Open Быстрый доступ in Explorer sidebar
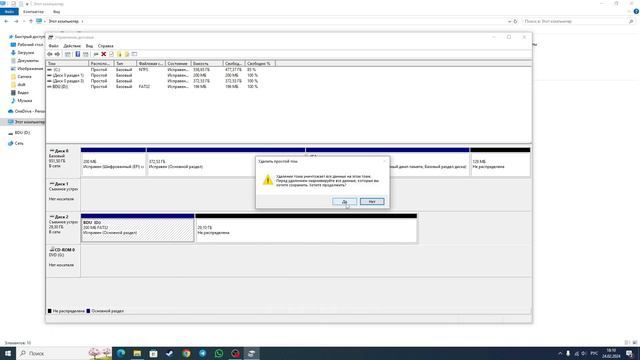The width and height of the screenshot is (640, 360). click(26, 36)
